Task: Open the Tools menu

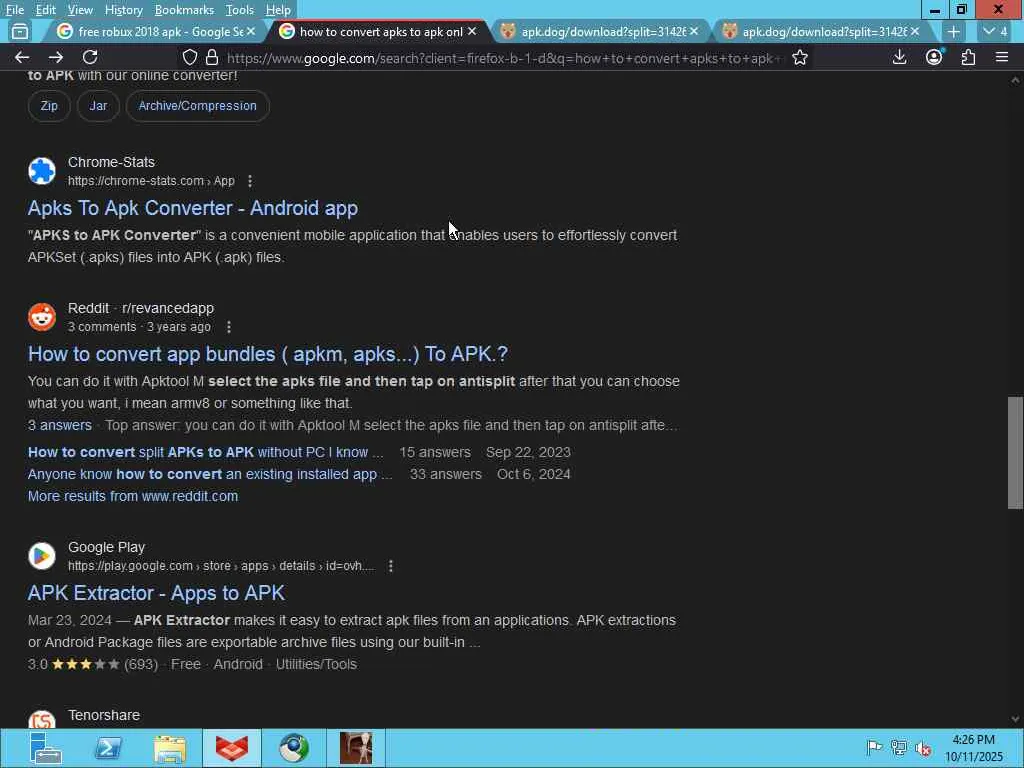Action: point(239,10)
